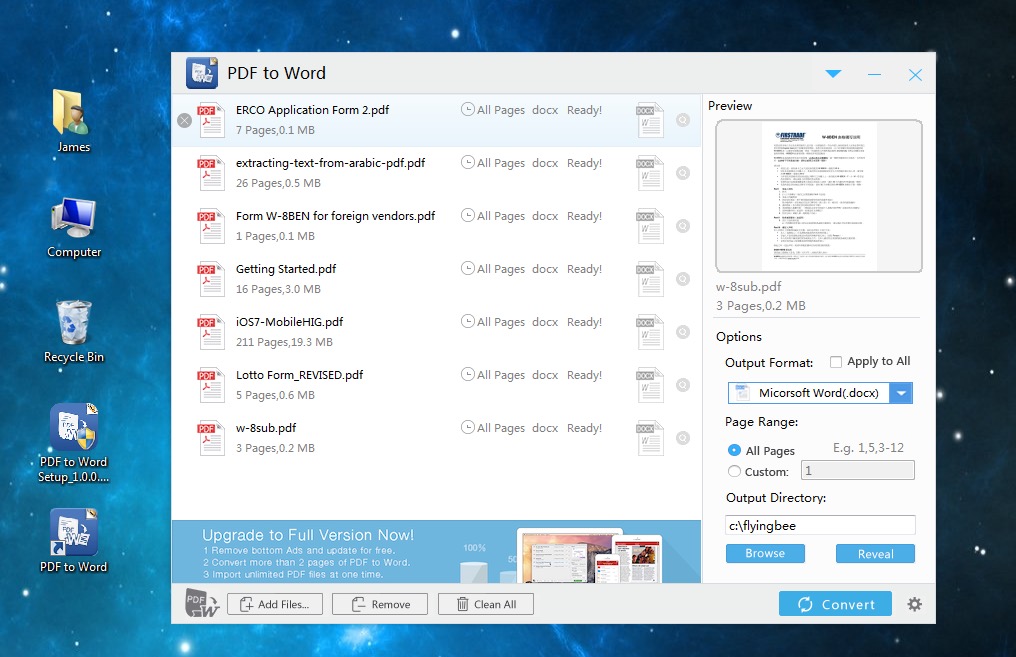Minimize the PDF to Word window

point(874,75)
